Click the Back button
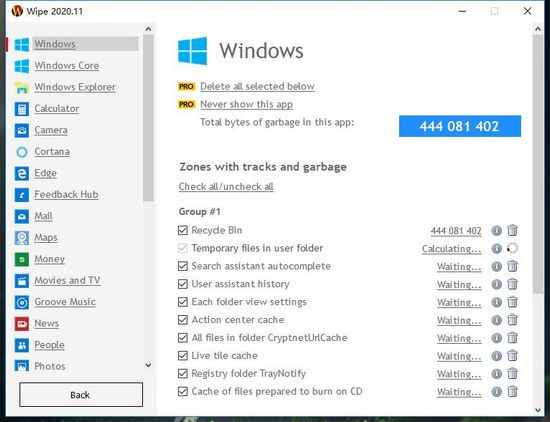Screen dimensions: 550x422 [81, 395]
